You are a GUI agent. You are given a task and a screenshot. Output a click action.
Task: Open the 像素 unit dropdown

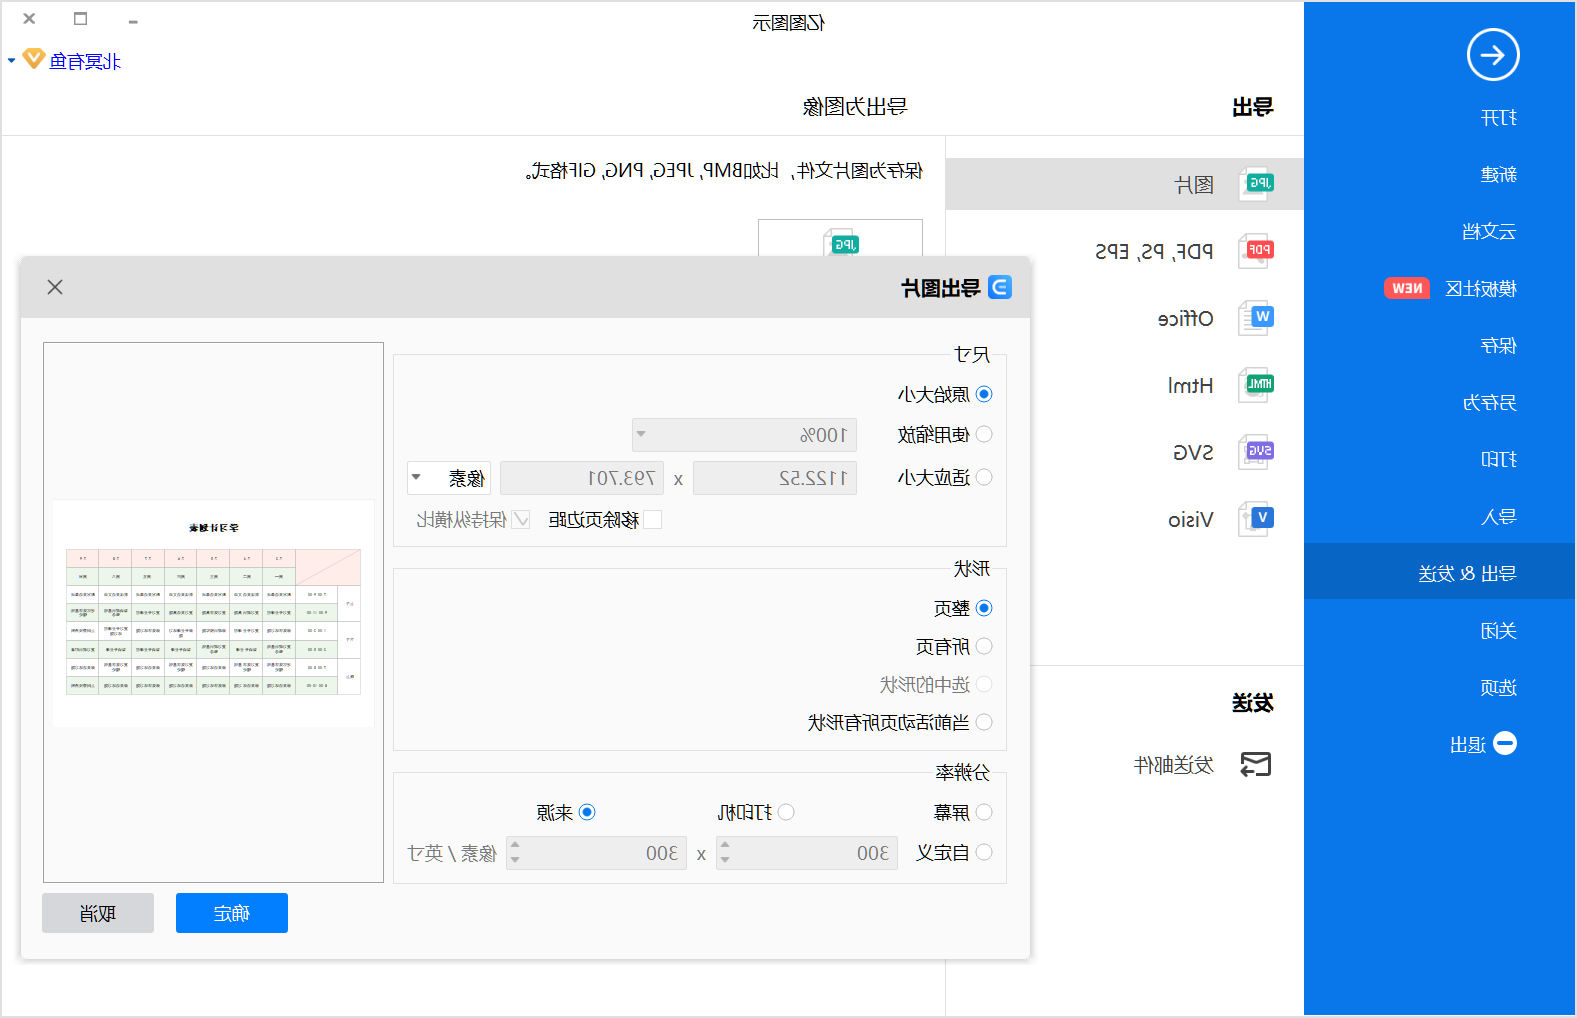coord(449,478)
